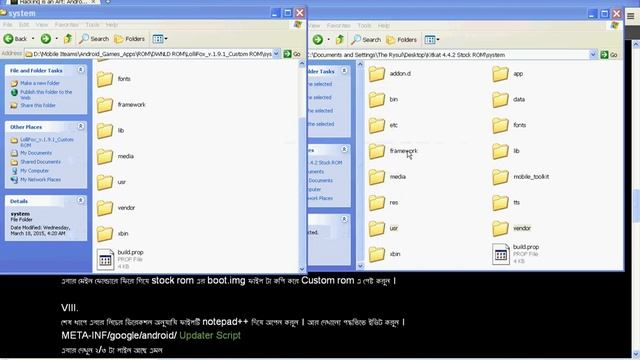This screenshot has width=640, height=360.
Task: Click Go button in right window
Action: [x=609, y=55]
